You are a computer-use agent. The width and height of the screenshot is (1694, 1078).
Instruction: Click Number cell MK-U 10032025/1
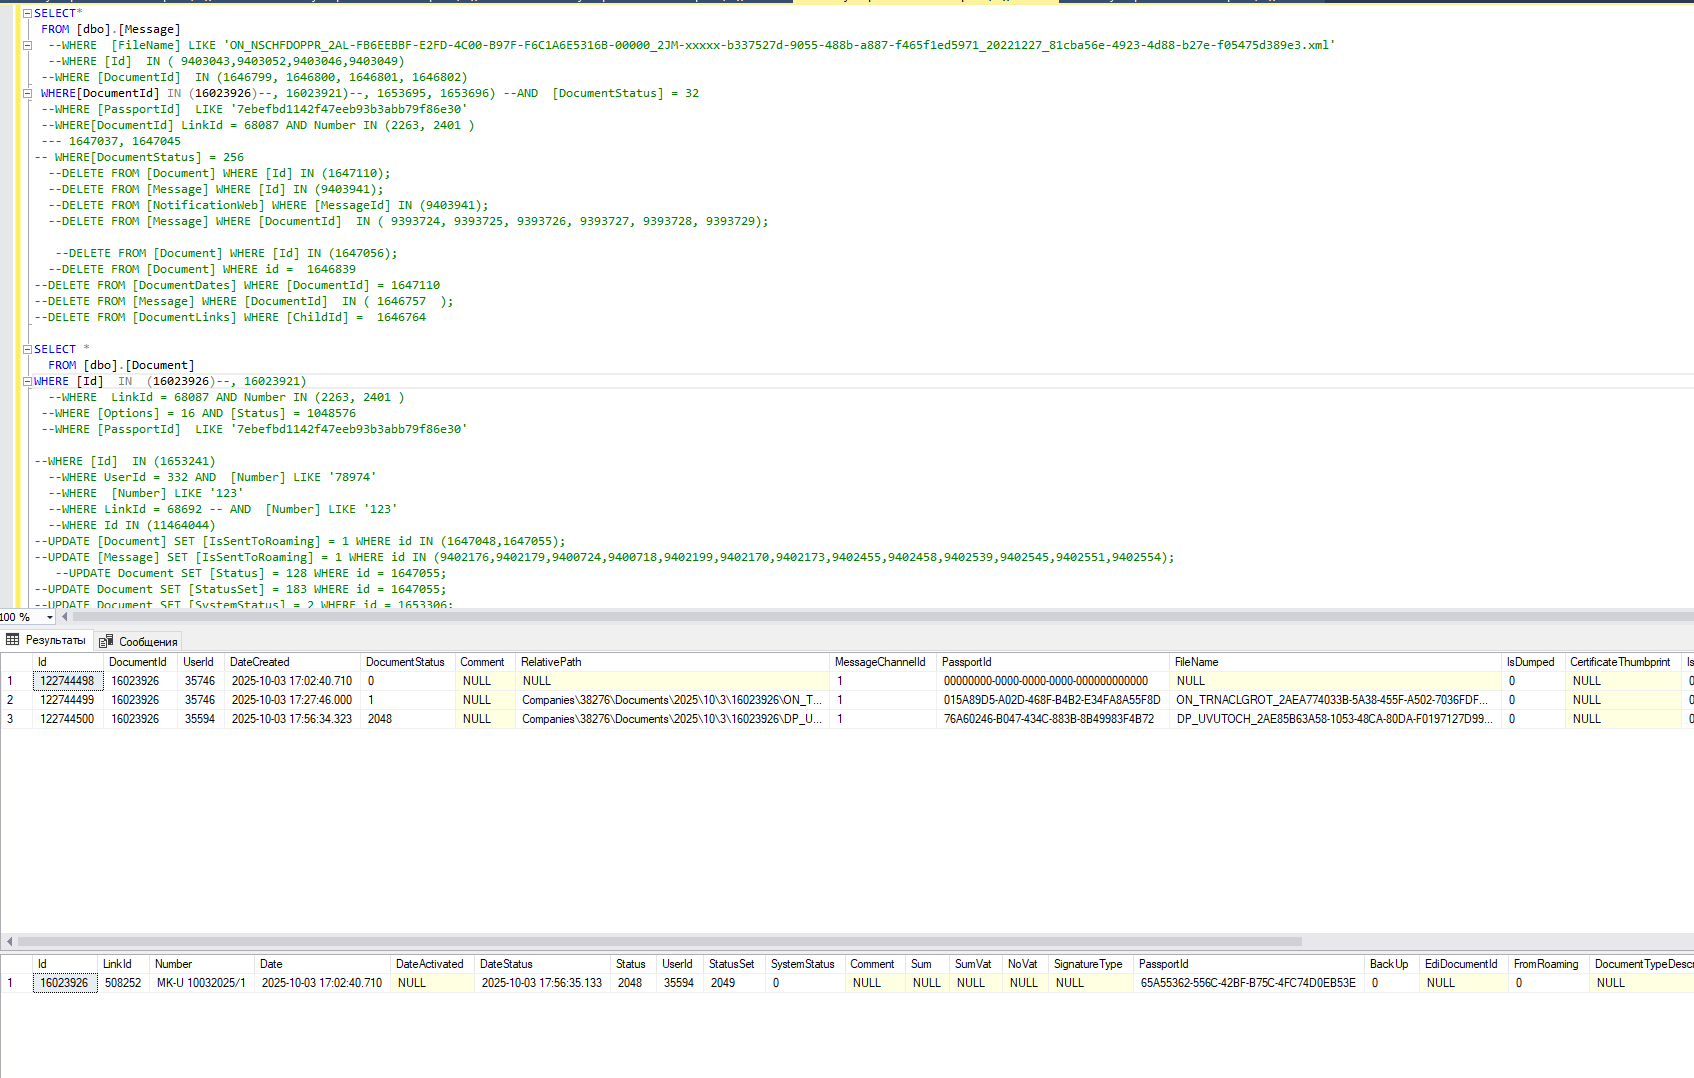203,983
